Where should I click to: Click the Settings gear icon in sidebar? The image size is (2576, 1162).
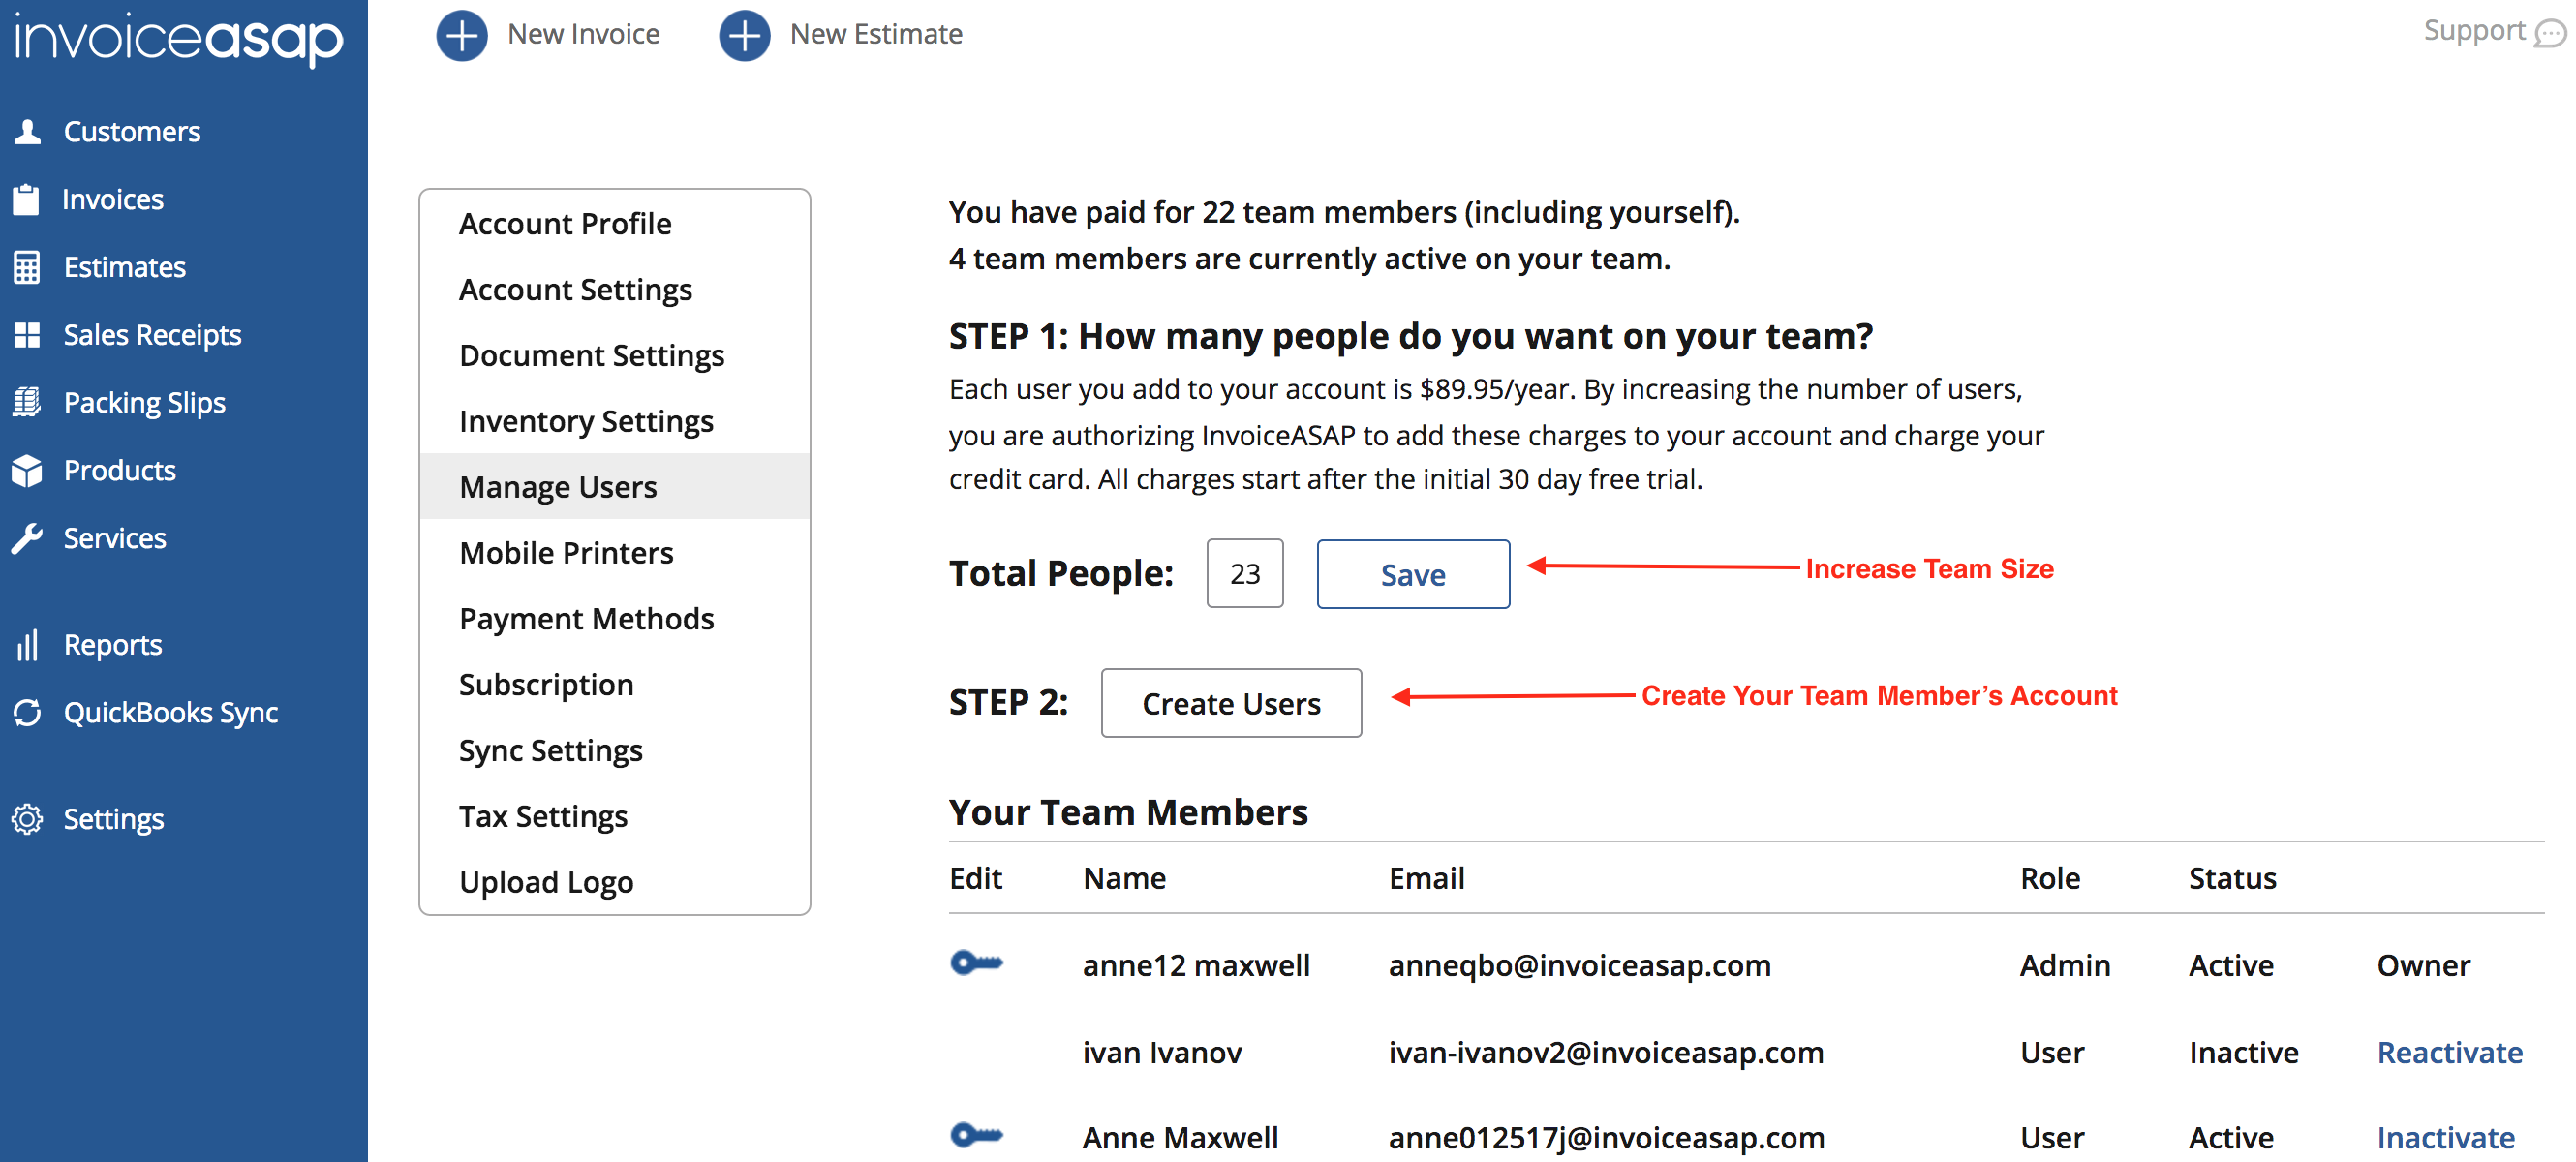coord(28,819)
